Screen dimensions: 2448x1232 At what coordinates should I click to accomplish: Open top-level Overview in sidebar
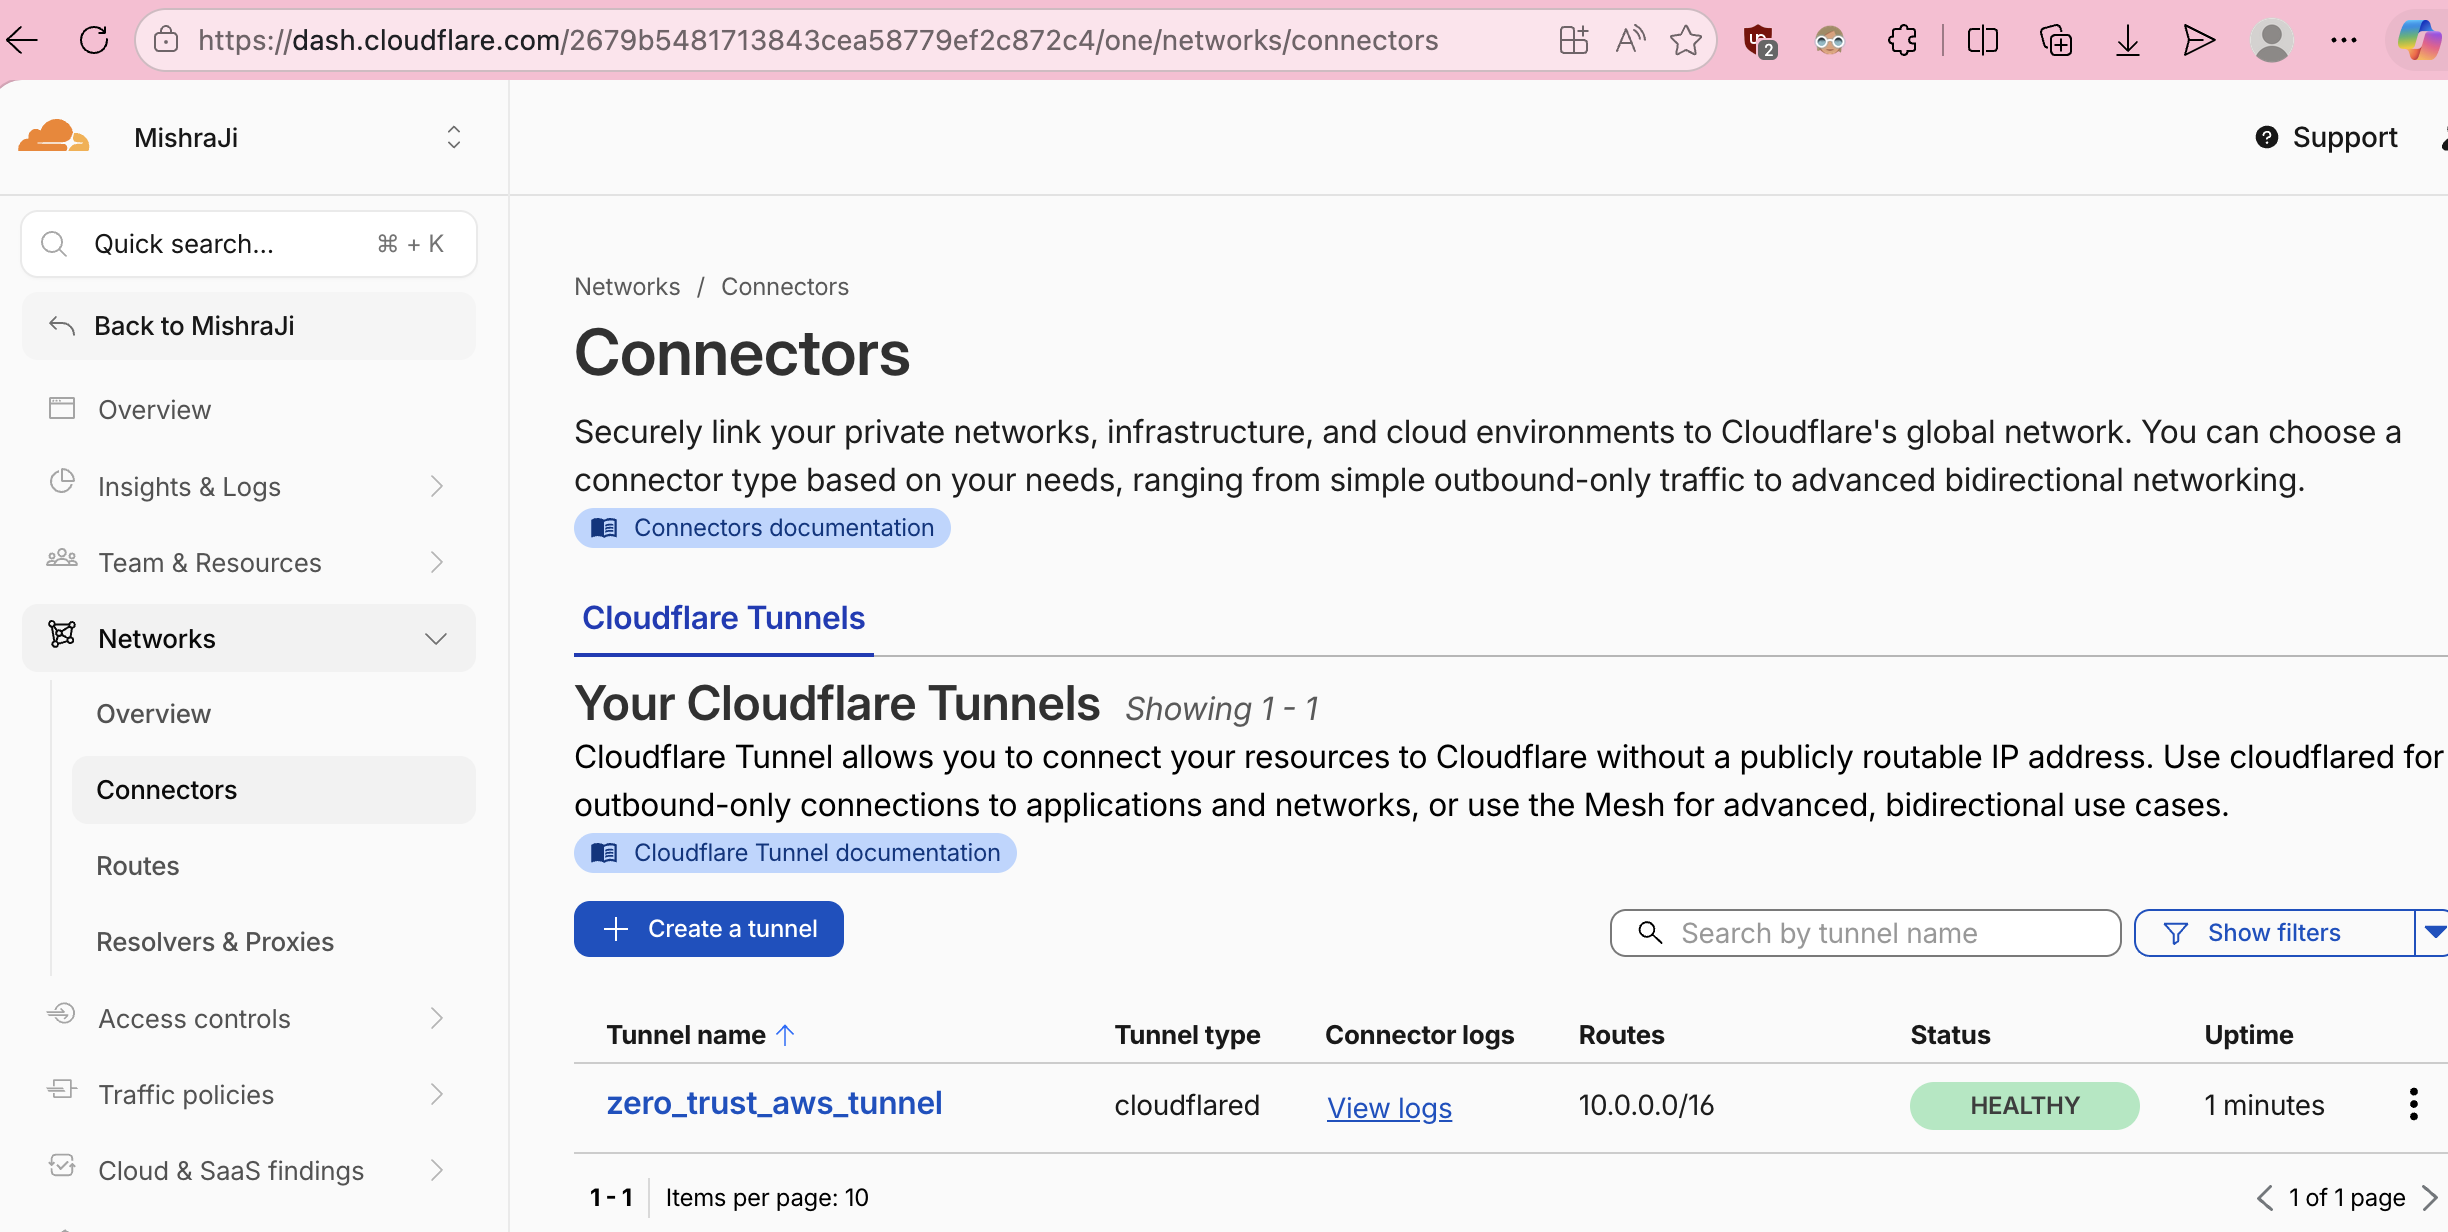(x=154, y=410)
